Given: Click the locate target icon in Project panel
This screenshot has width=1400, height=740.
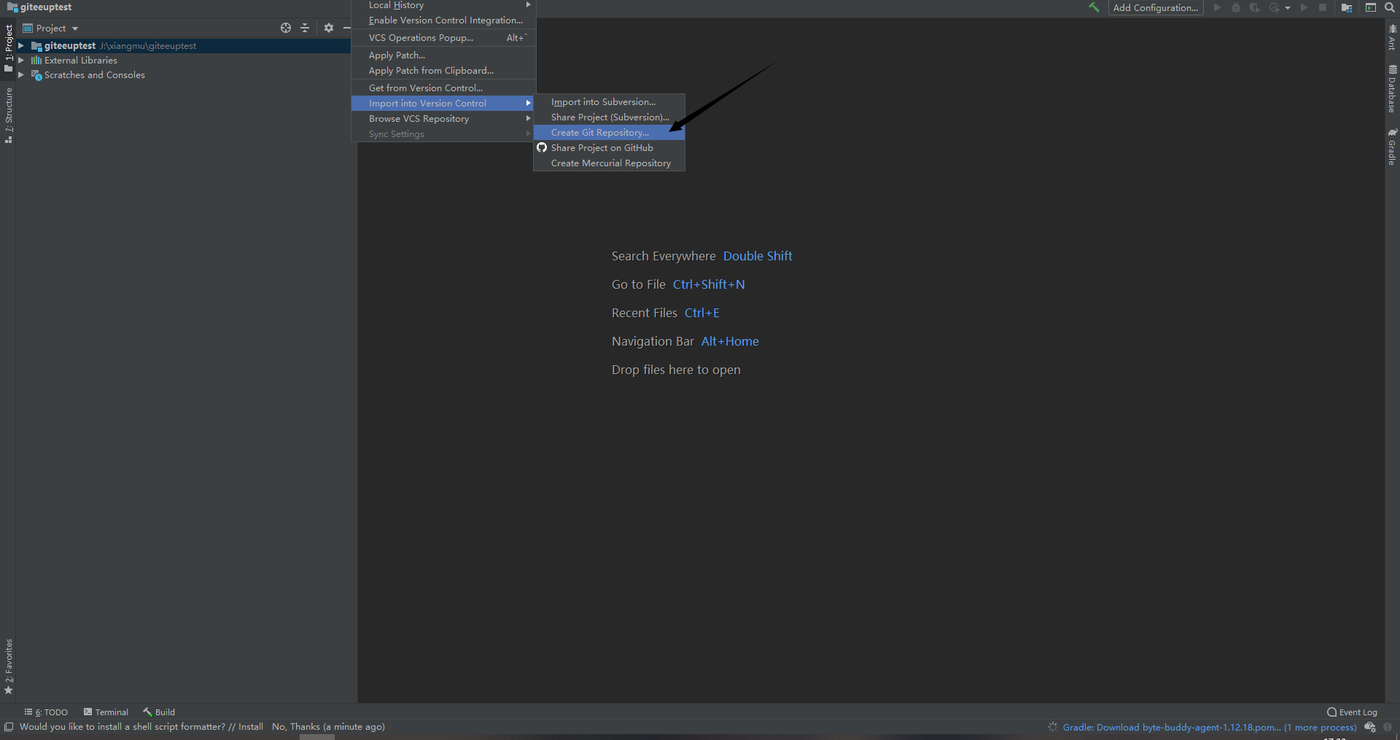Looking at the screenshot, I should coord(286,28).
